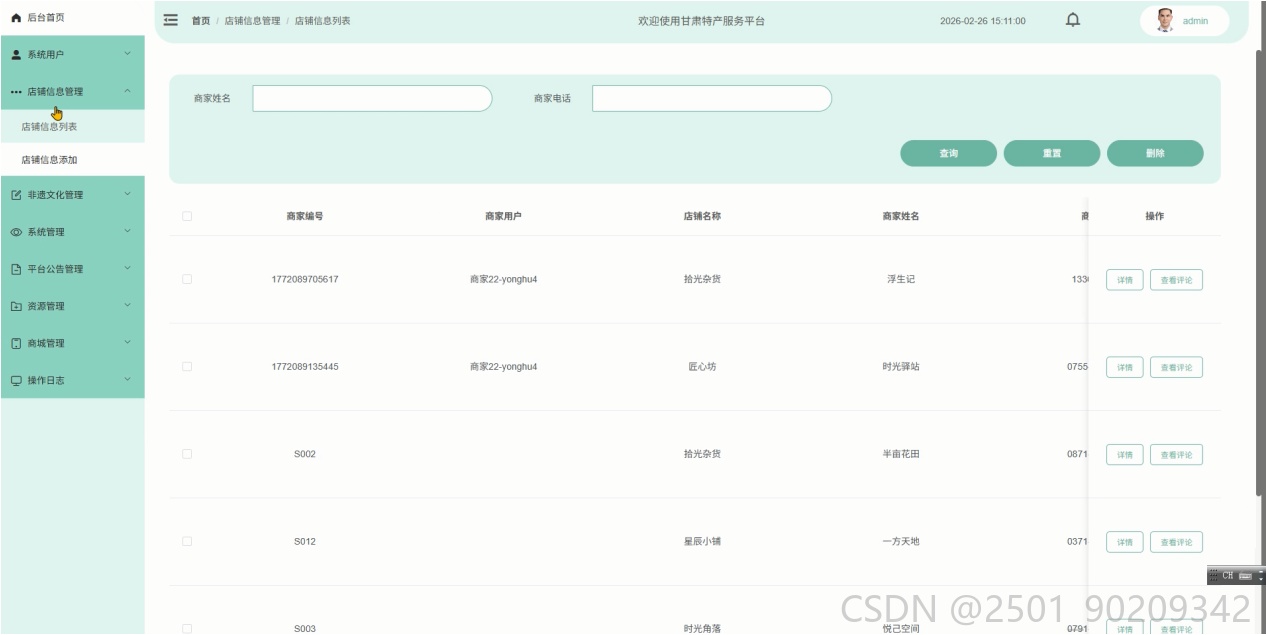The width and height of the screenshot is (1267, 635).
Task: Click the 重置 button
Action: click(x=1052, y=153)
